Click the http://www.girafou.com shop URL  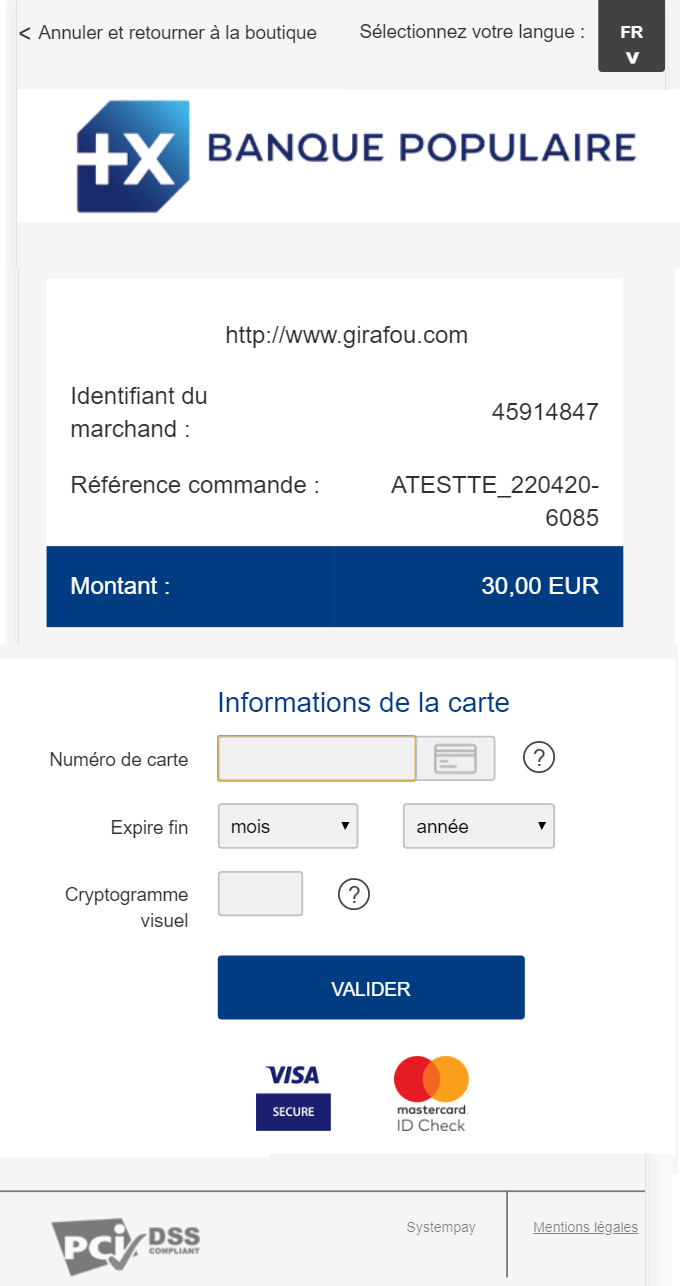346,335
